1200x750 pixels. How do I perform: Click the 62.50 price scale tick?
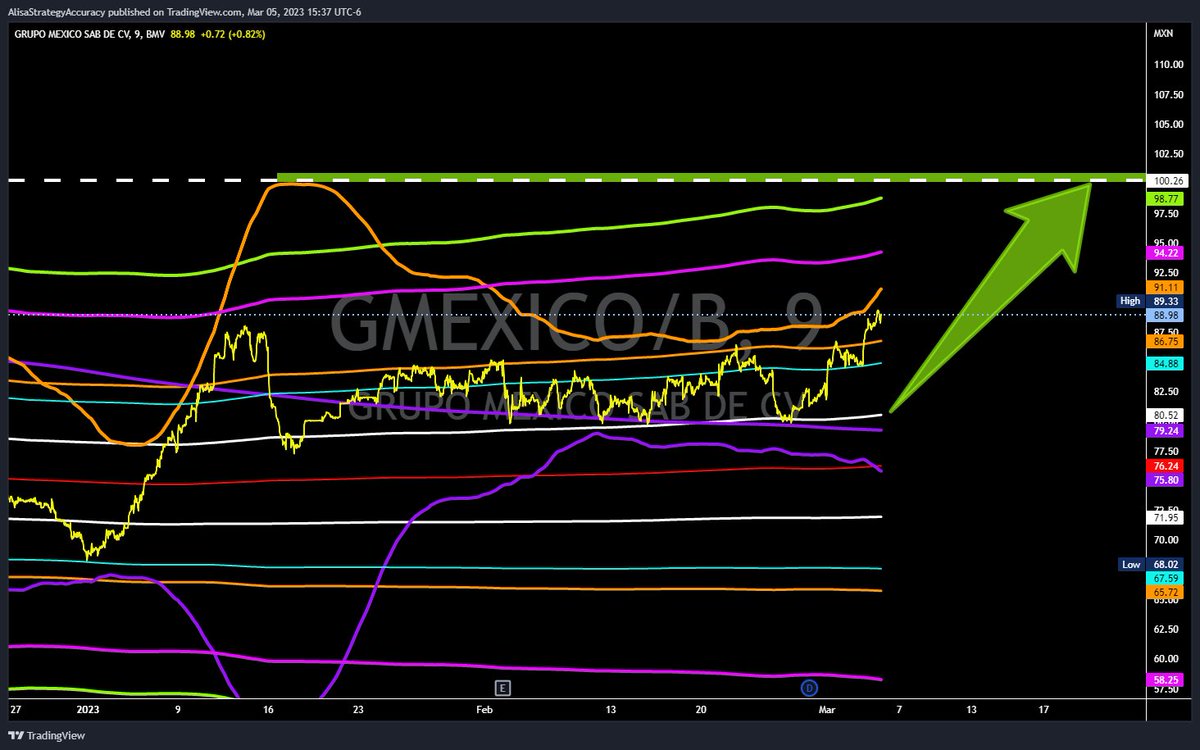1168,629
